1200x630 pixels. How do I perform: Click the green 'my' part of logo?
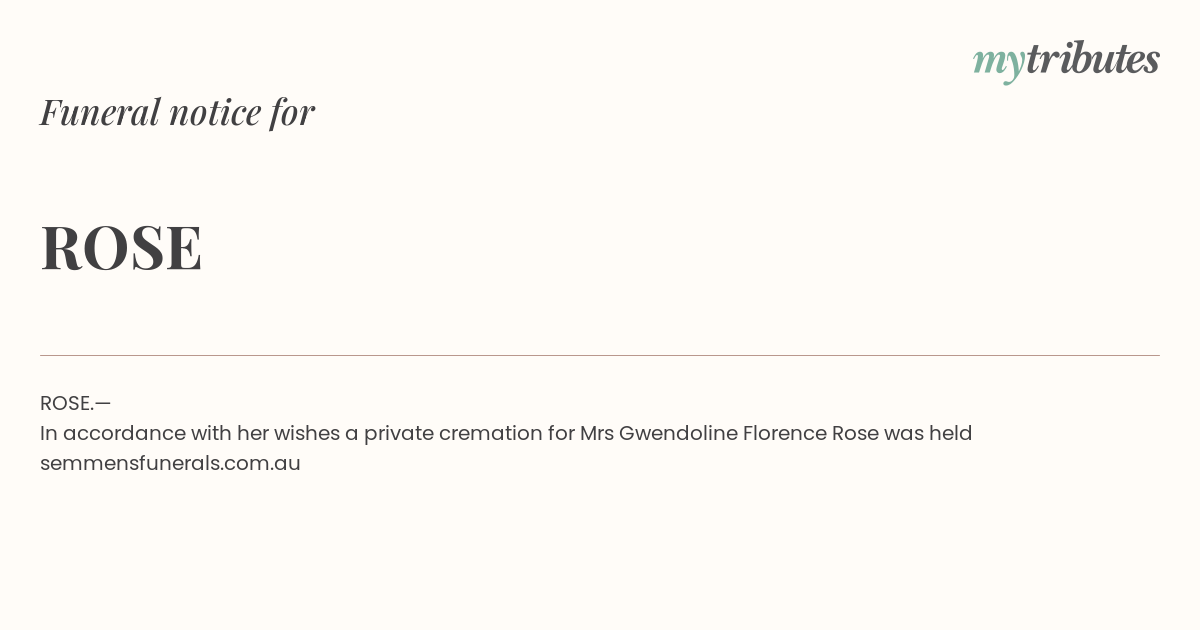click(999, 63)
